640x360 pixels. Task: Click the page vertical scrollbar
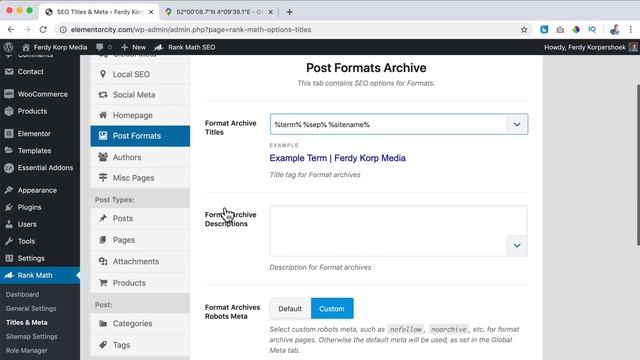click(638, 165)
